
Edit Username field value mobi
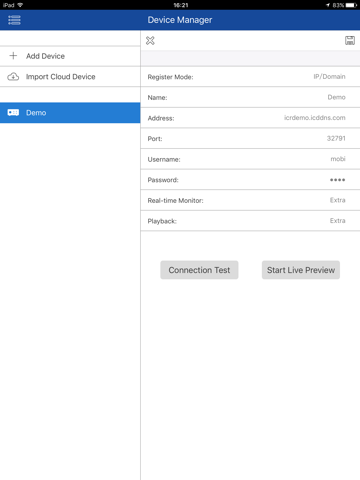point(338,159)
